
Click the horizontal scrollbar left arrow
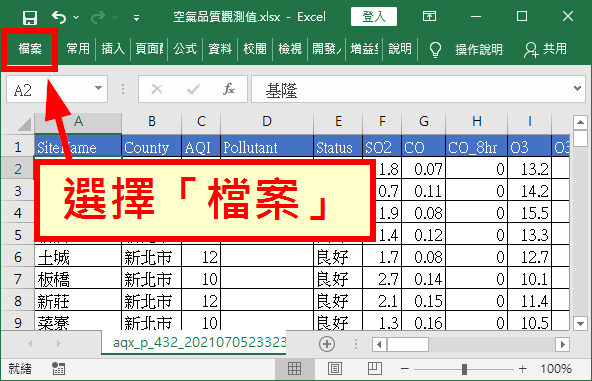(x=379, y=344)
